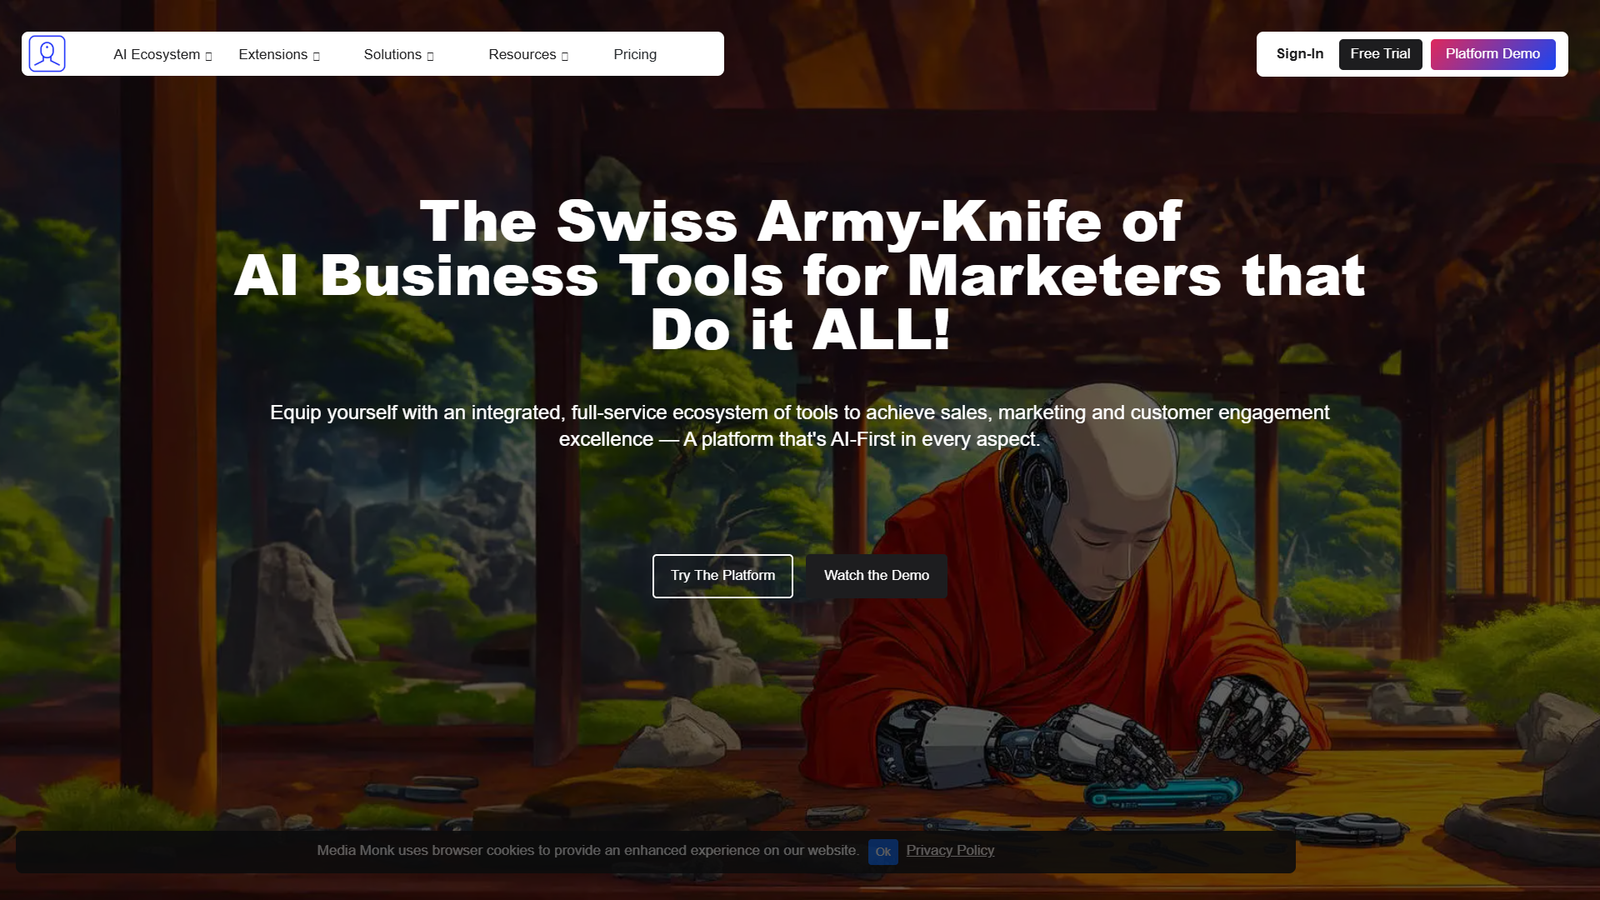1600x900 pixels.
Task: Click the Swiss Army-Knife headline text
Action: (x=800, y=275)
